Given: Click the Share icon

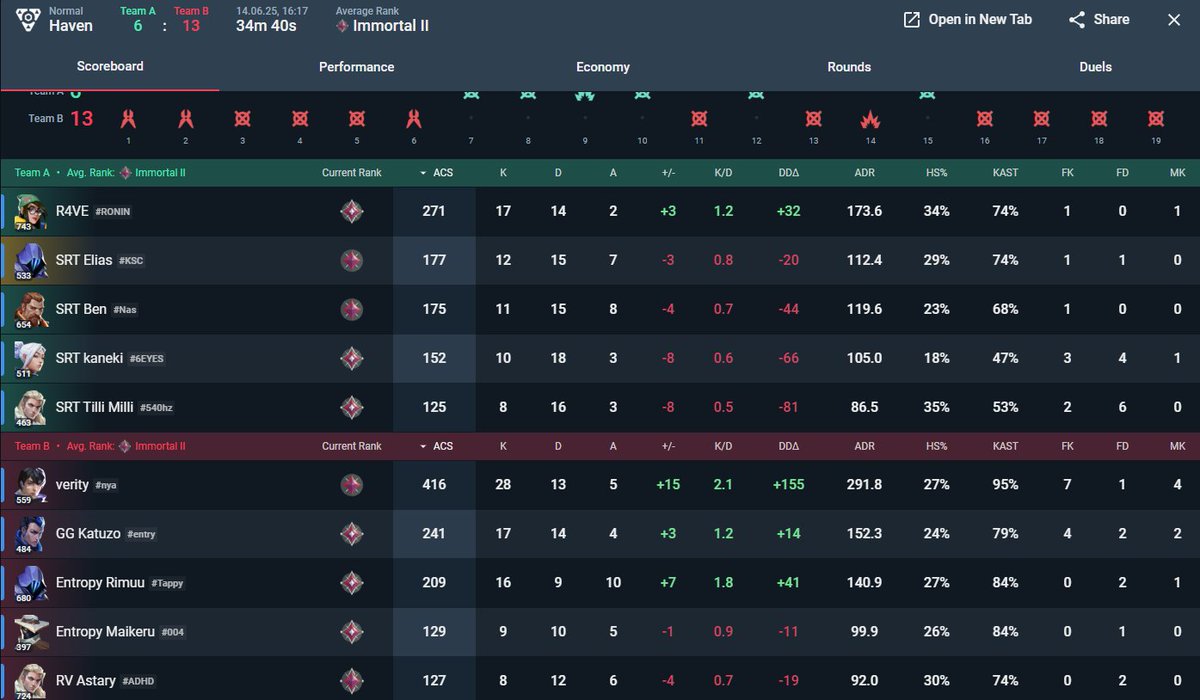Looking at the screenshot, I should pyautogui.click(x=1077, y=20).
